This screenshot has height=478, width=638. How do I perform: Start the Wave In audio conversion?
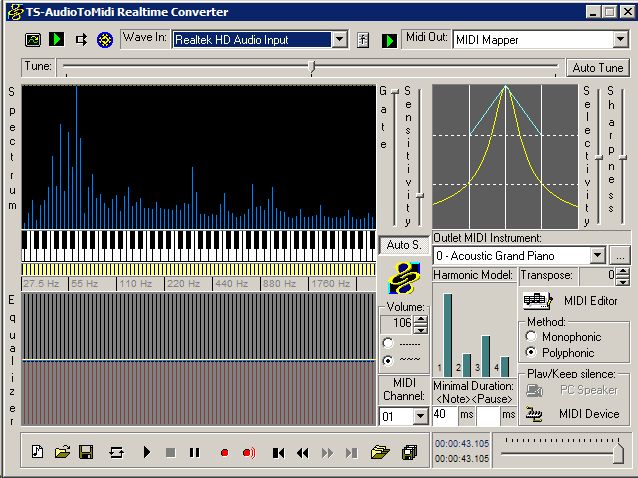pos(57,40)
